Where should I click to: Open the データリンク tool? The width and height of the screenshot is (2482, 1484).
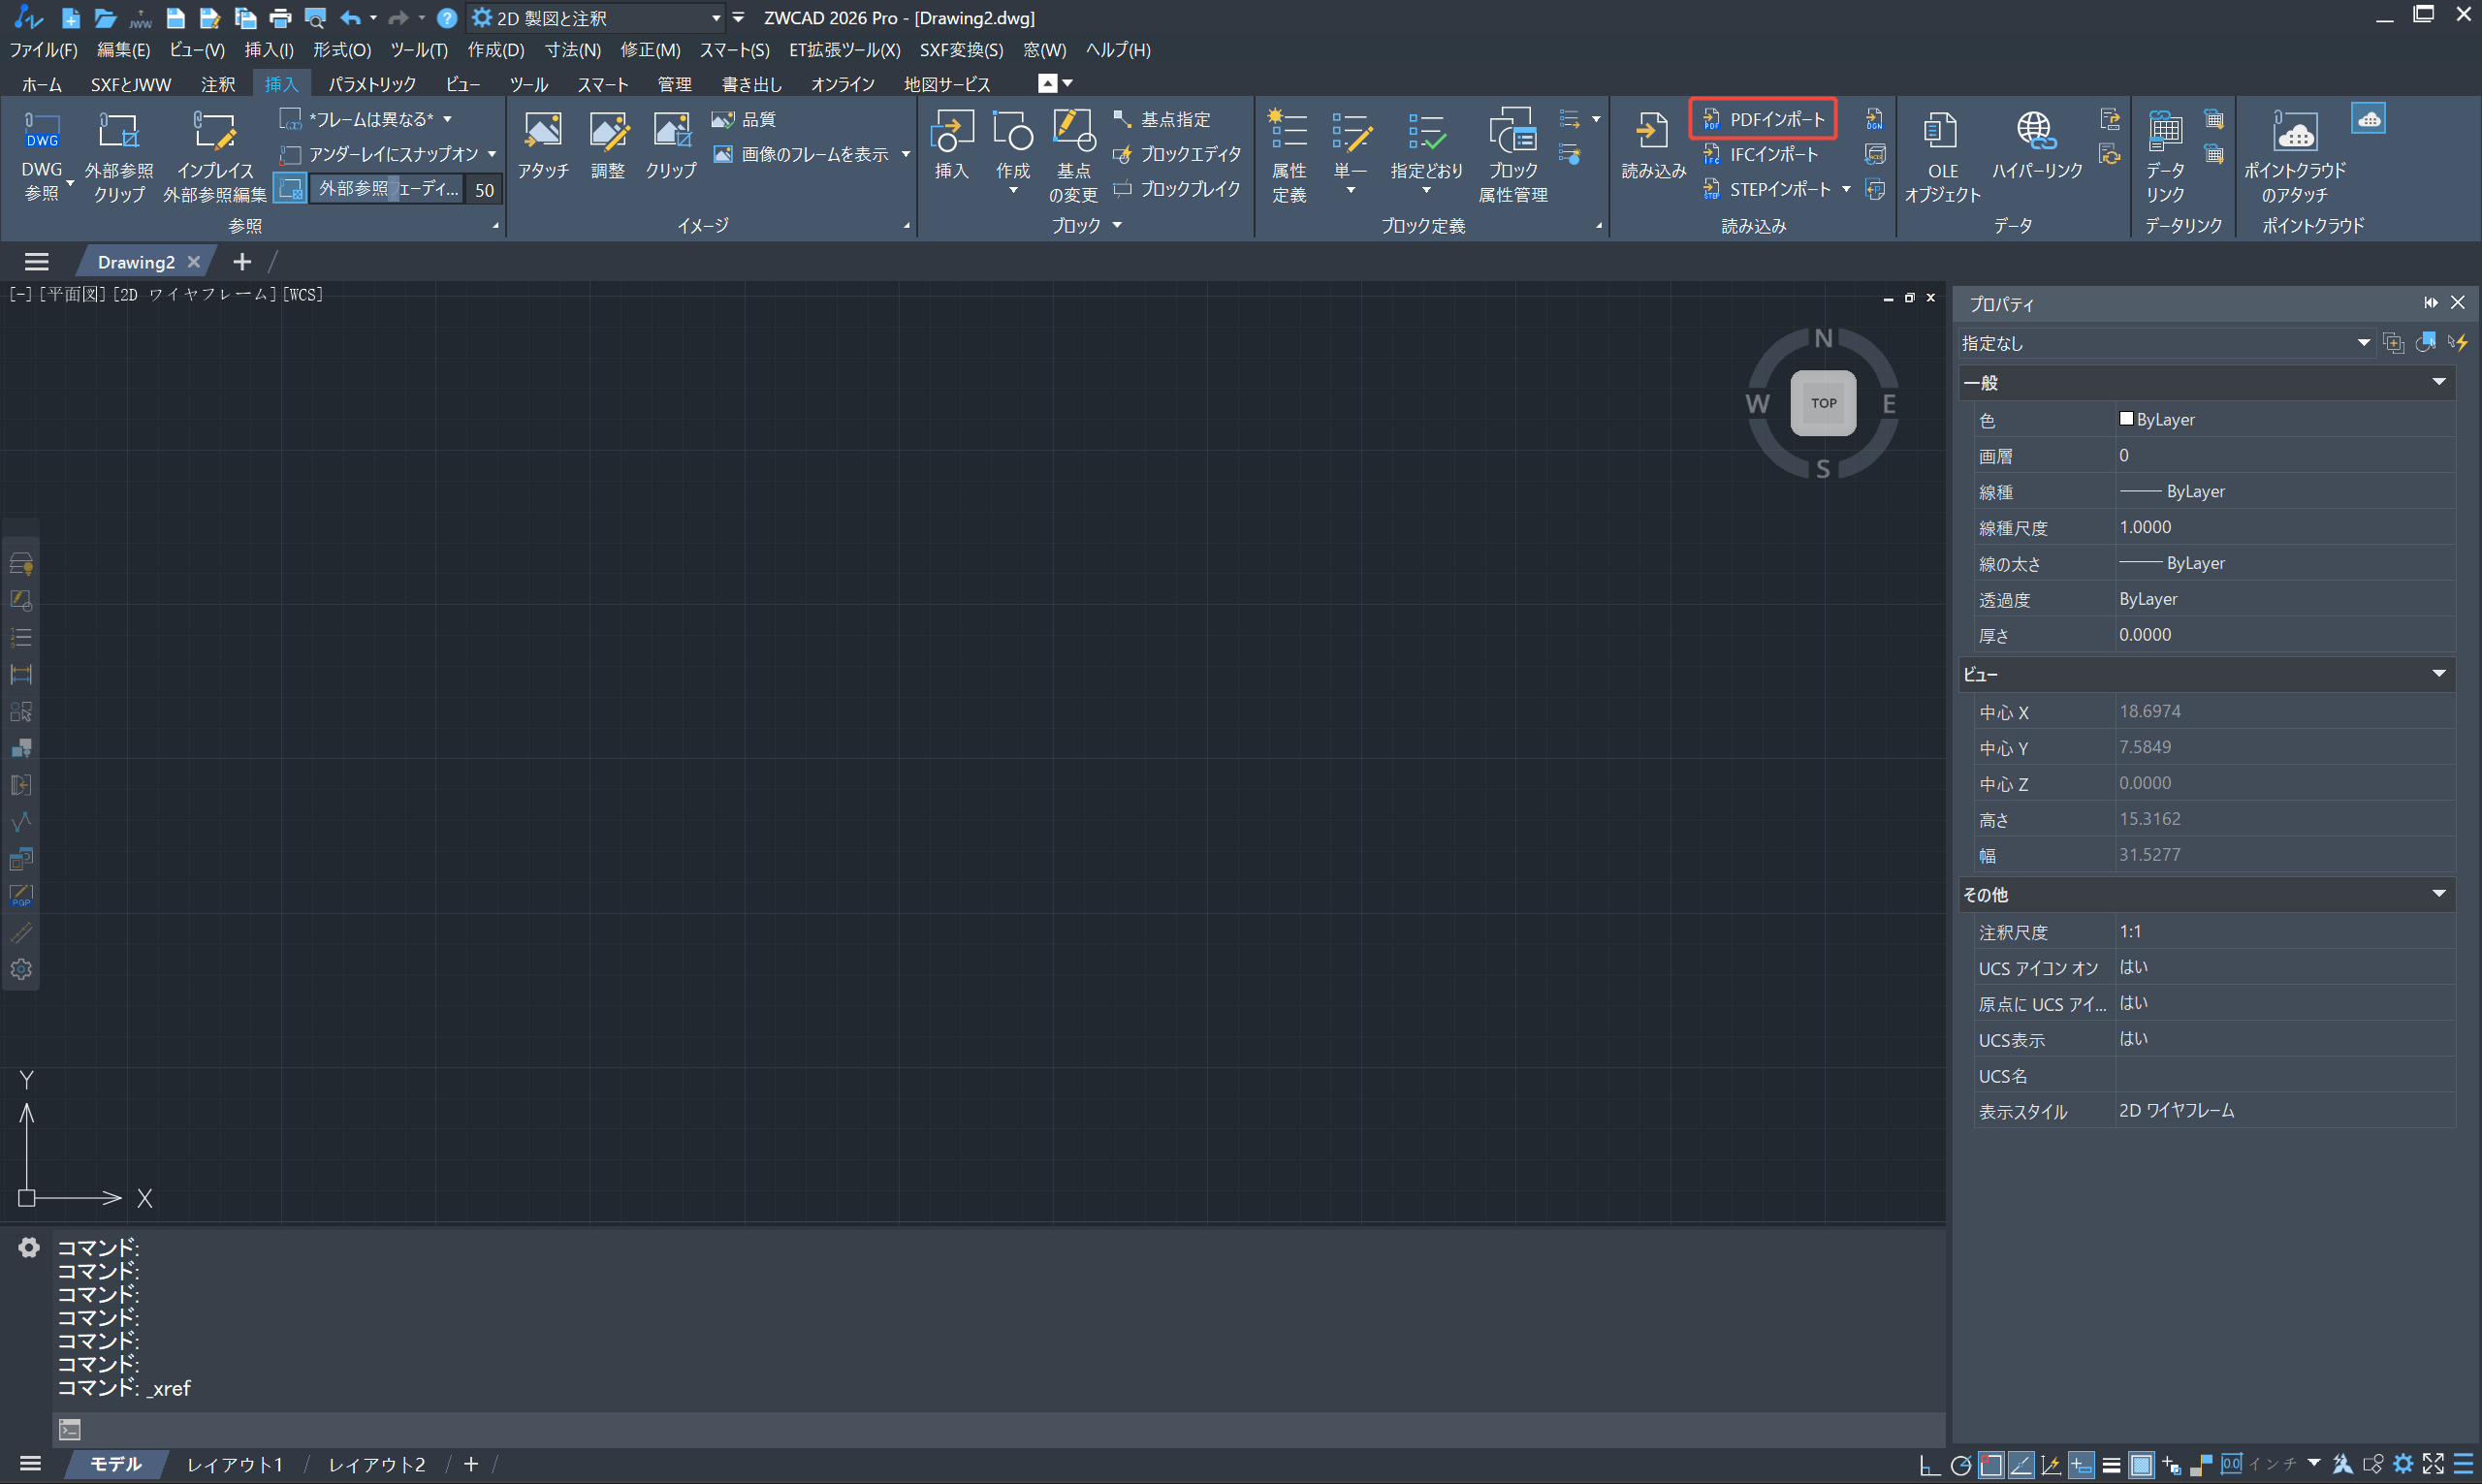(2165, 155)
